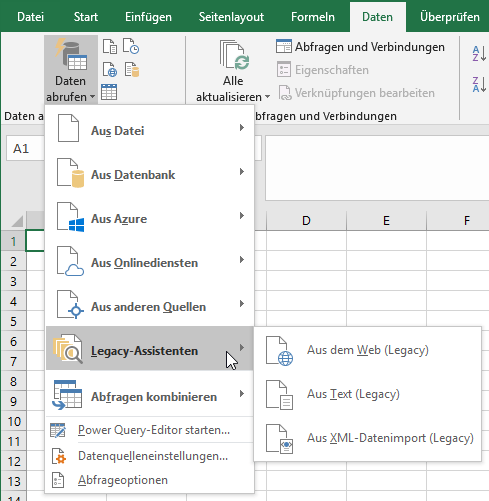Expand arrow next to Aus Azure
Screen dimensions: 489x501
click(242, 216)
